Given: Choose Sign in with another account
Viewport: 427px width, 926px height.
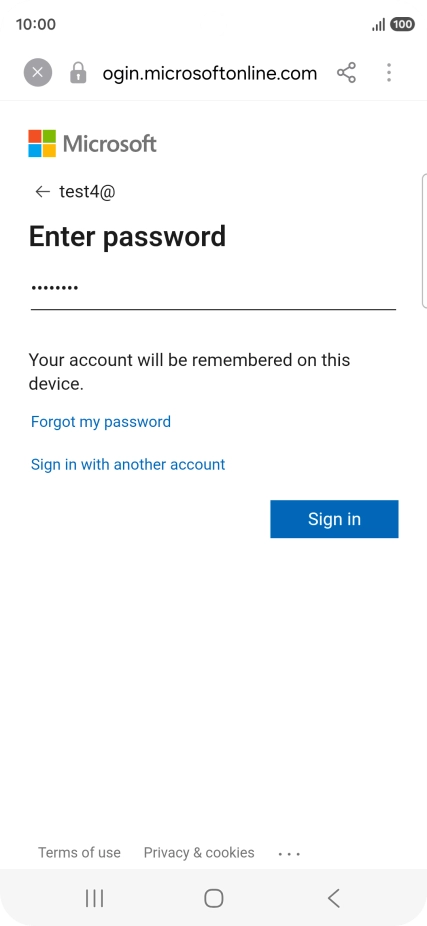Looking at the screenshot, I should pos(128,464).
